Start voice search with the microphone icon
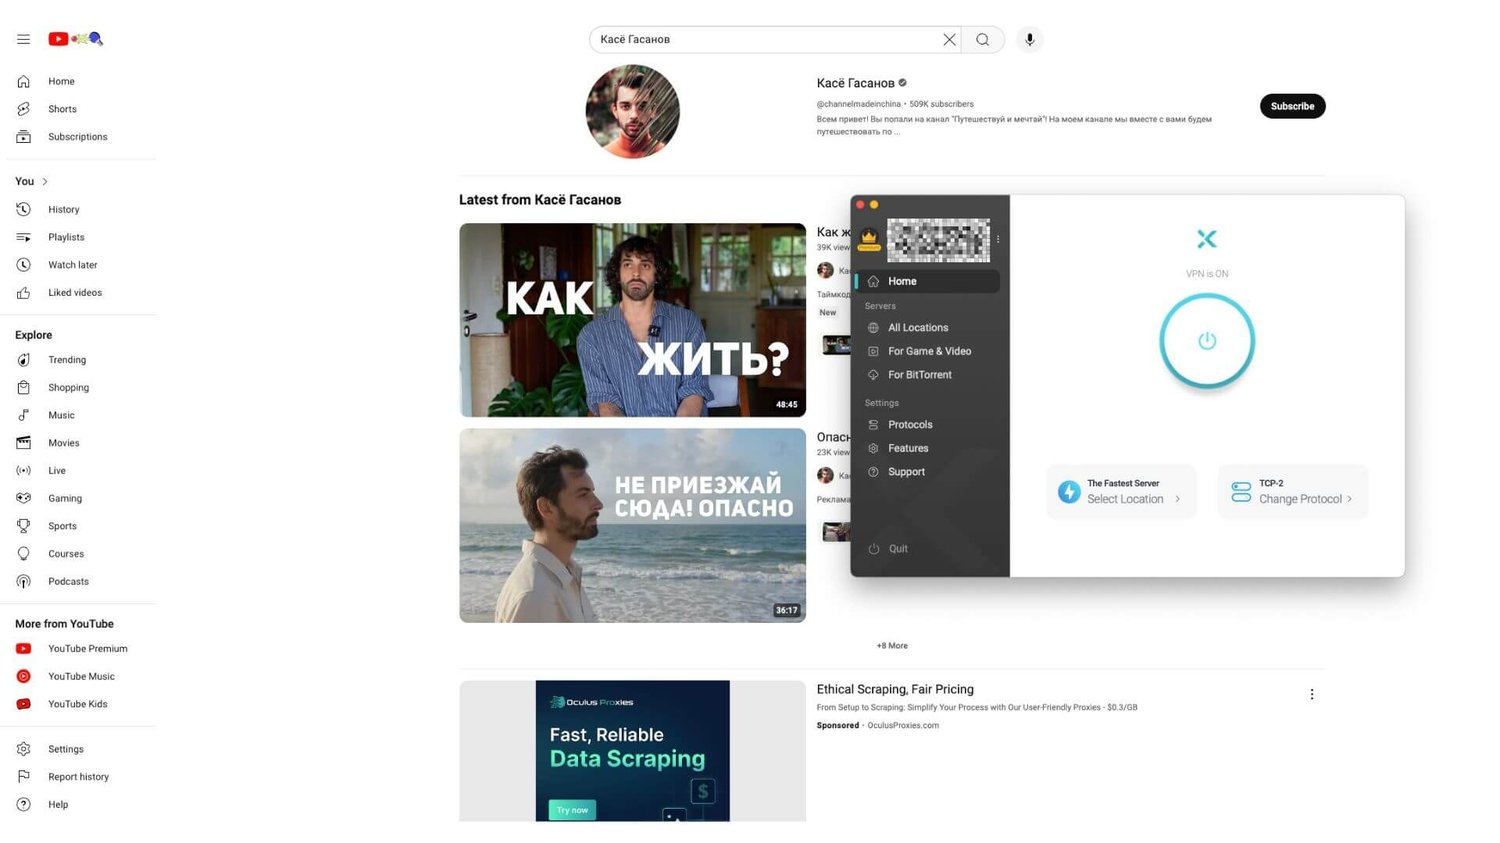This screenshot has width=1500, height=843. coord(1029,39)
